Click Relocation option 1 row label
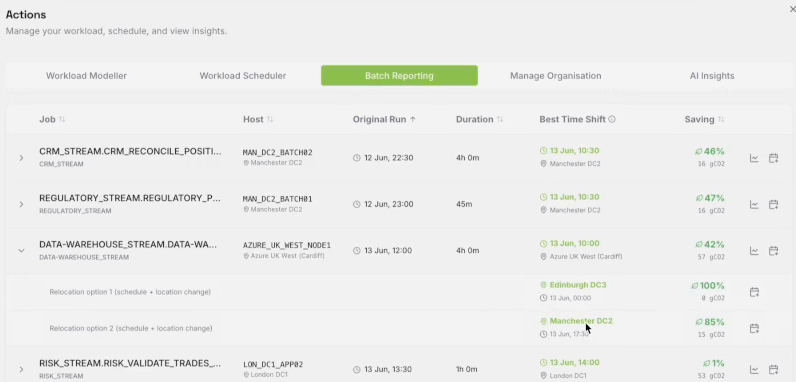This screenshot has height=382, width=796. tap(130, 292)
